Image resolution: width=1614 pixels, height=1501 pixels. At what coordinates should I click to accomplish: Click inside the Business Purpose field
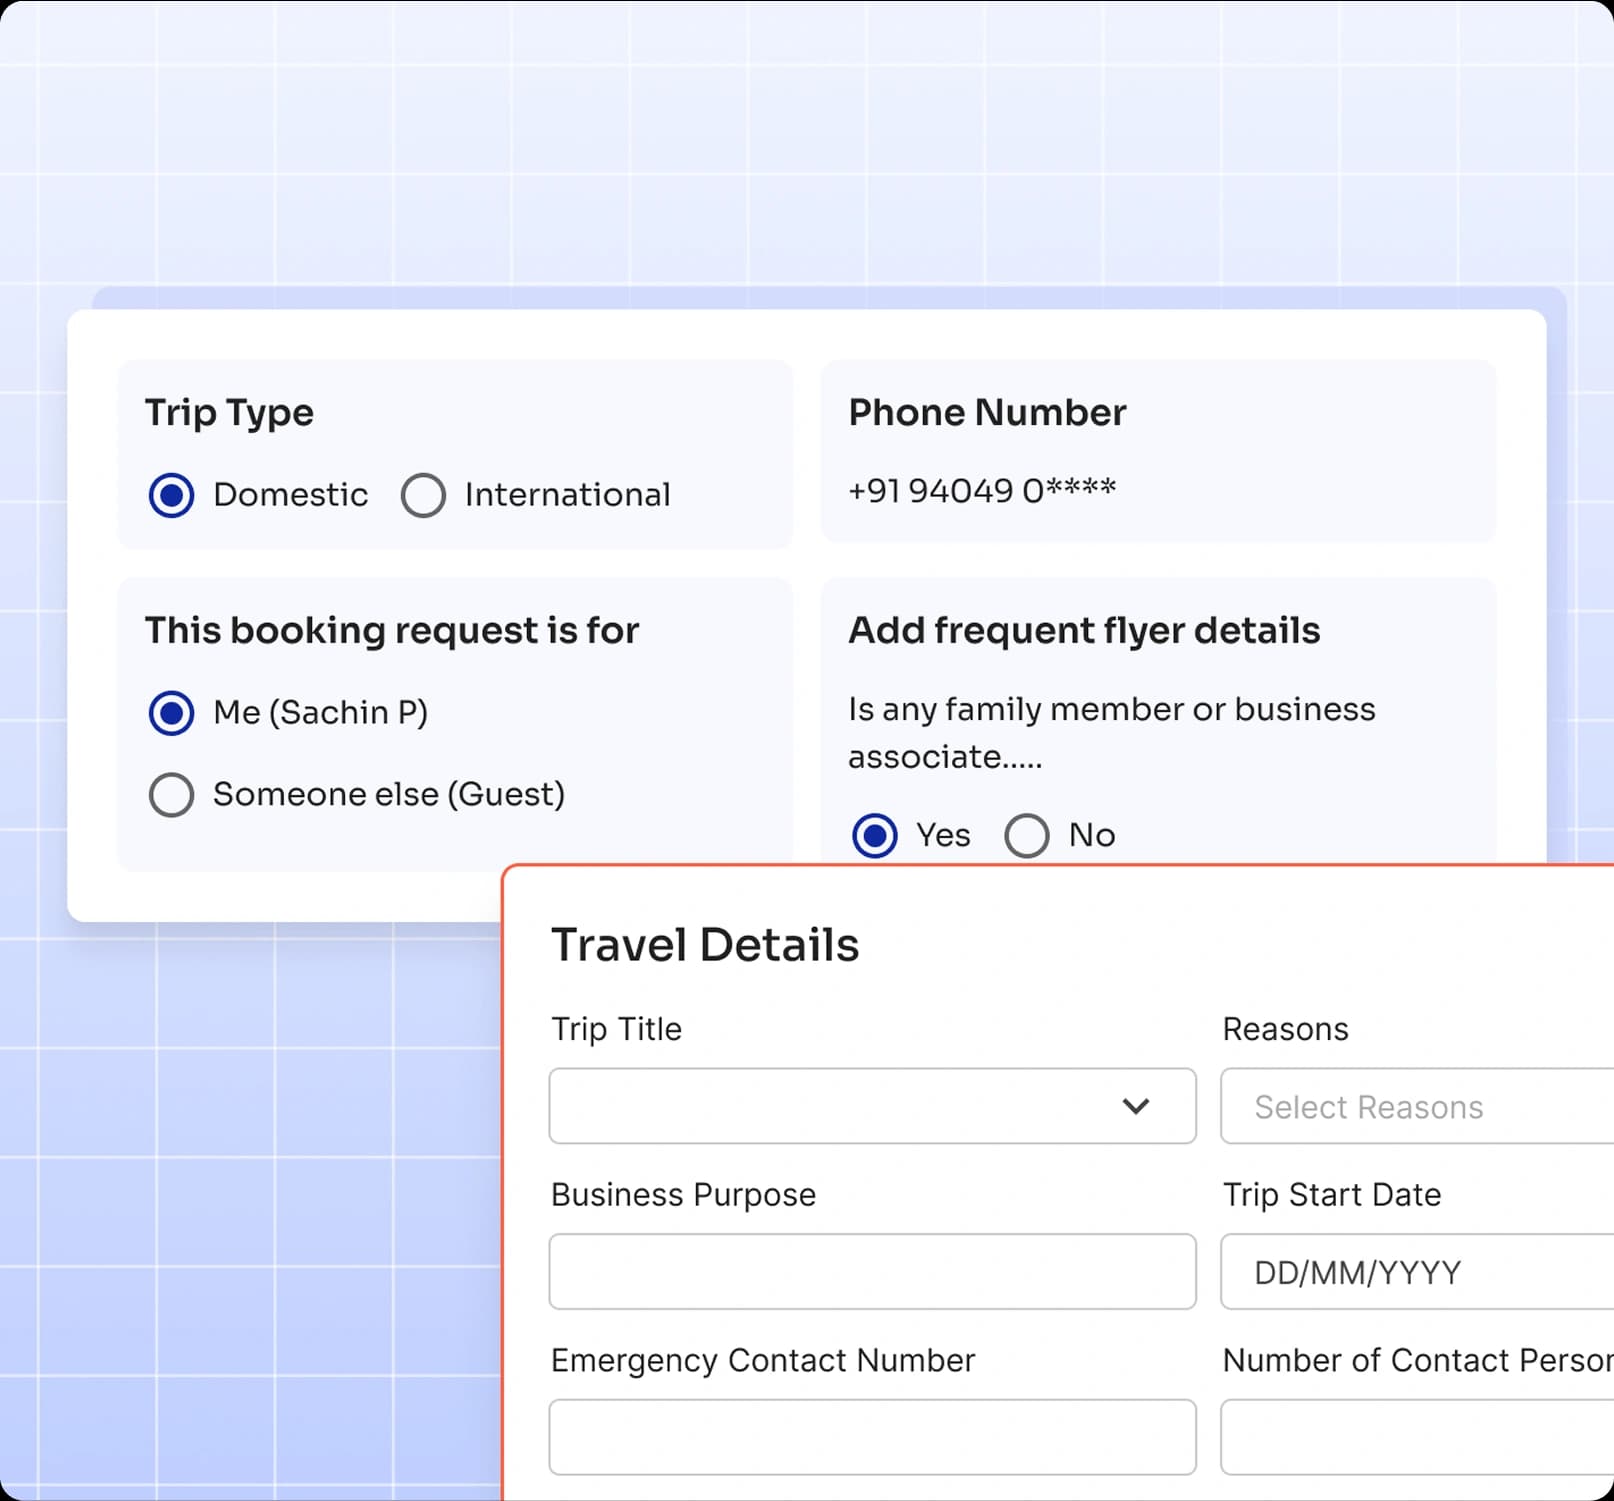(872, 1272)
